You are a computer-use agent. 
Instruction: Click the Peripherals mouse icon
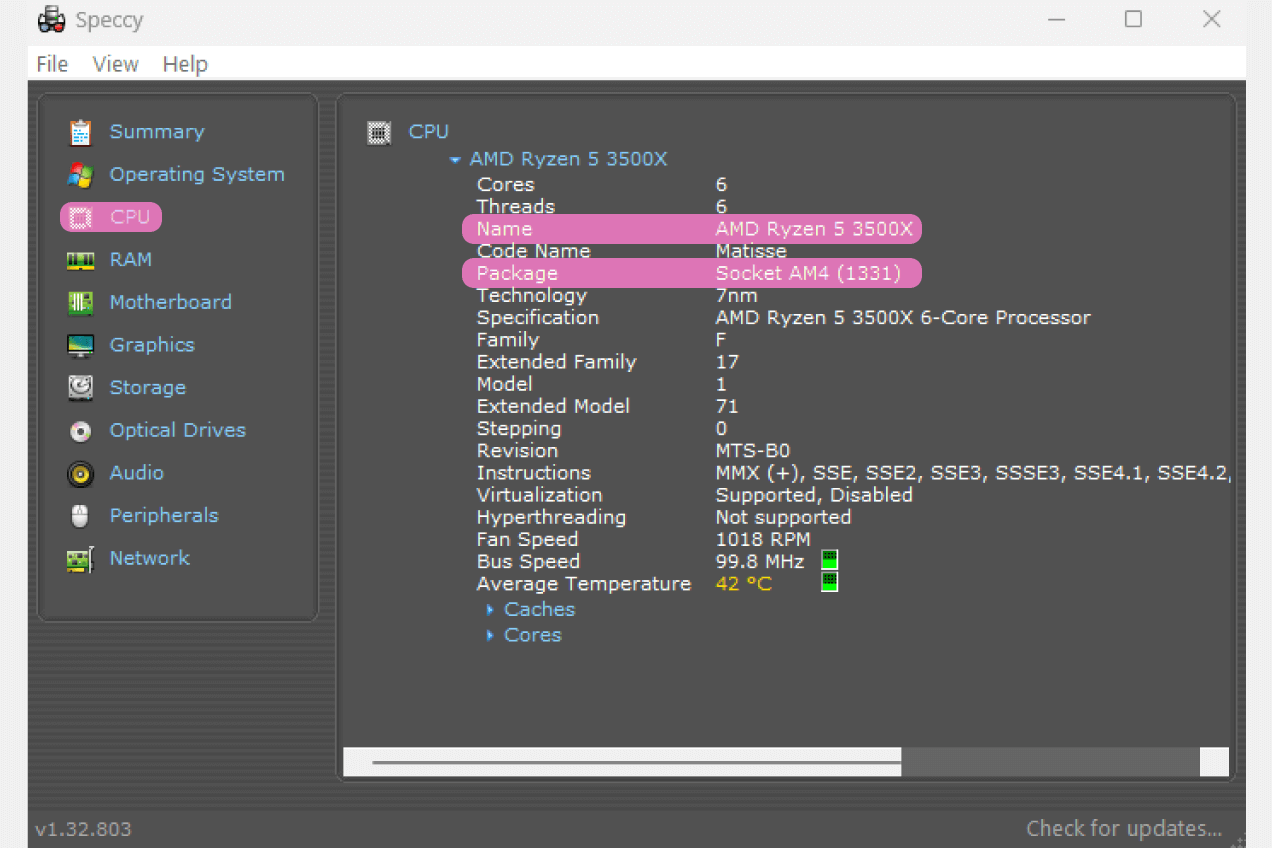[x=80, y=516]
